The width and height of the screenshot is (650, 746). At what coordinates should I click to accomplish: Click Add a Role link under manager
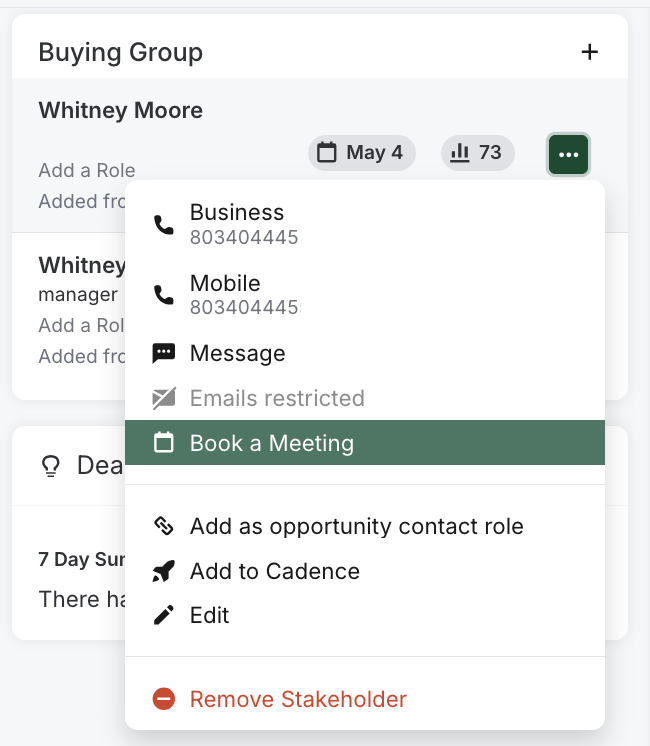coord(81,325)
